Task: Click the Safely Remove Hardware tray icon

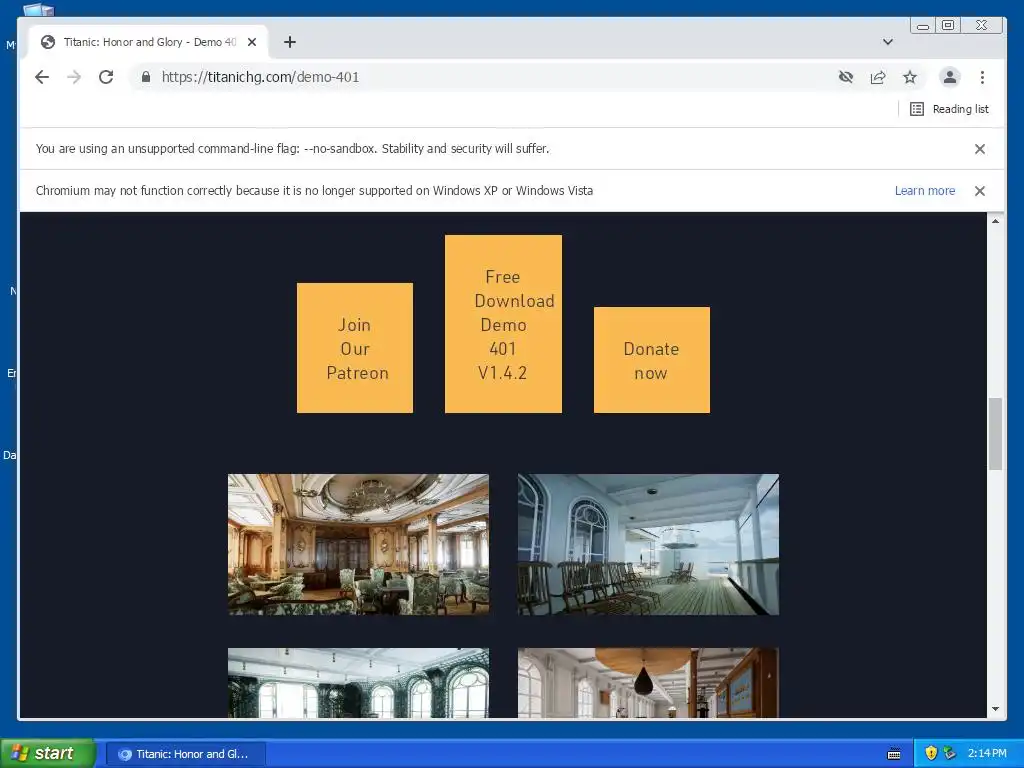Action: pyautogui.click(x=950, y=753)
